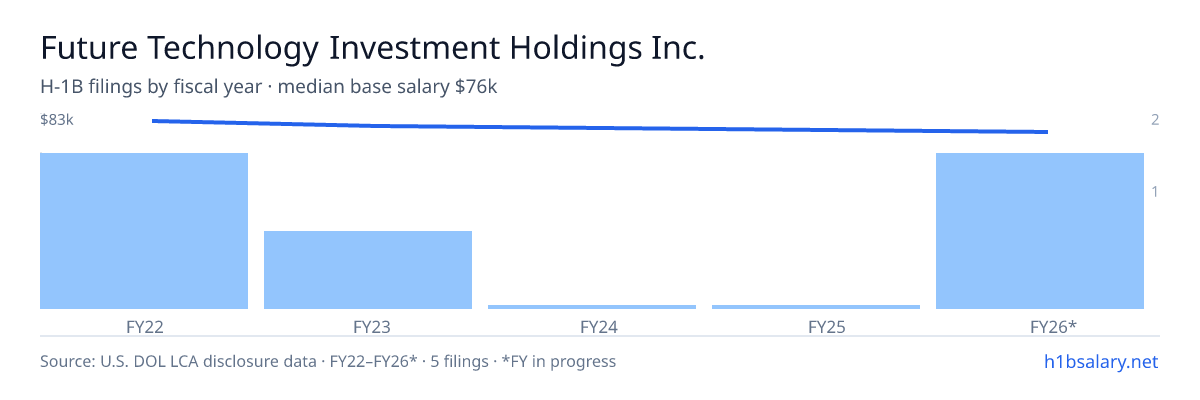Click the $83k salary axis label

point(57,120)
